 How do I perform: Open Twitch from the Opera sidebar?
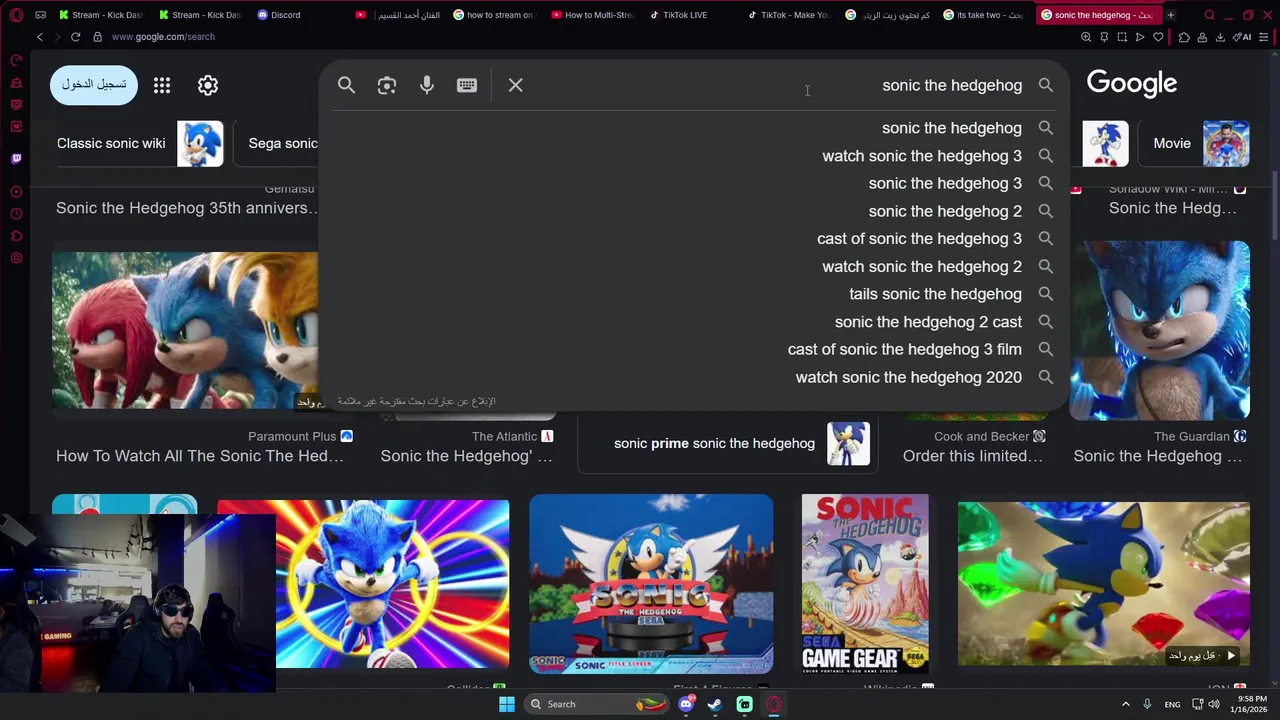pos(16,159)
